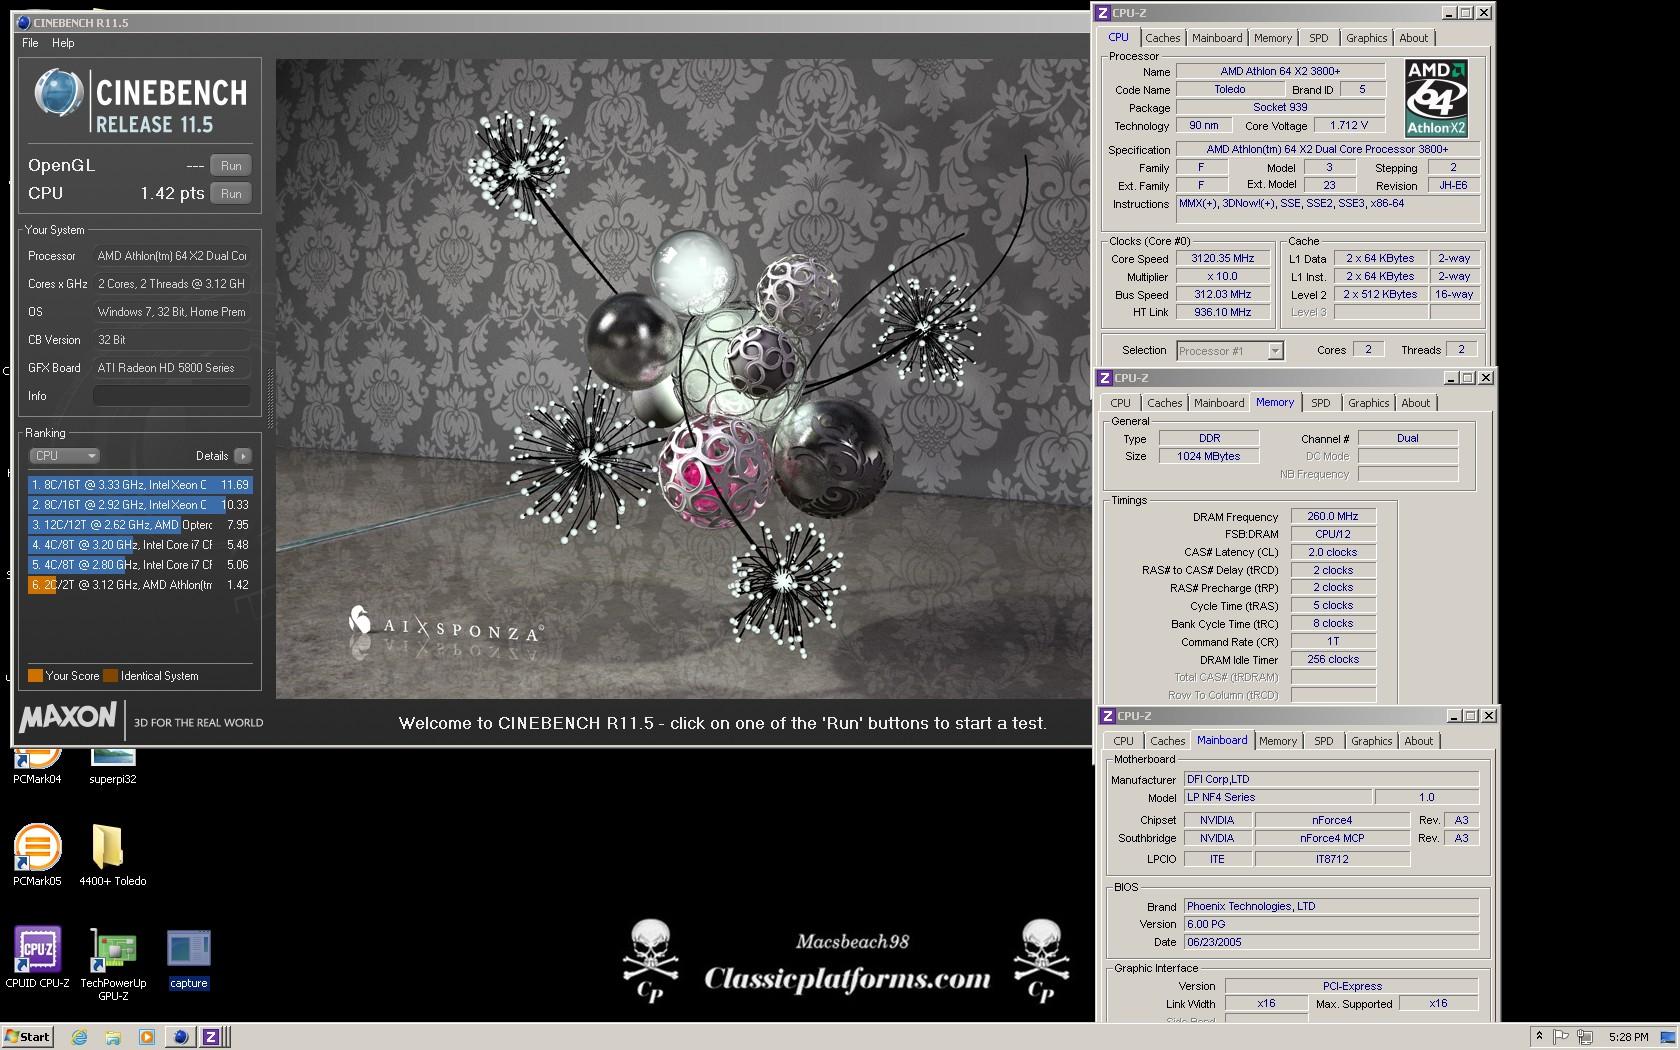Click the Info input field
The height and width of the screenshot is (1050, 1680).
(x=172, y=396)
